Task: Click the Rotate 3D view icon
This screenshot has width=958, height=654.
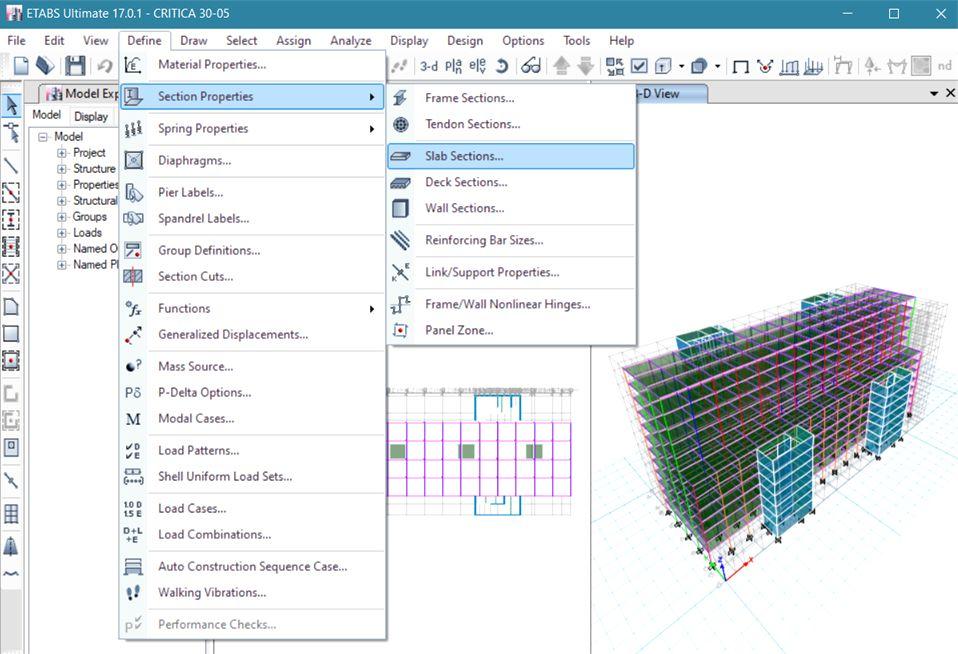Action: (502, 66)
